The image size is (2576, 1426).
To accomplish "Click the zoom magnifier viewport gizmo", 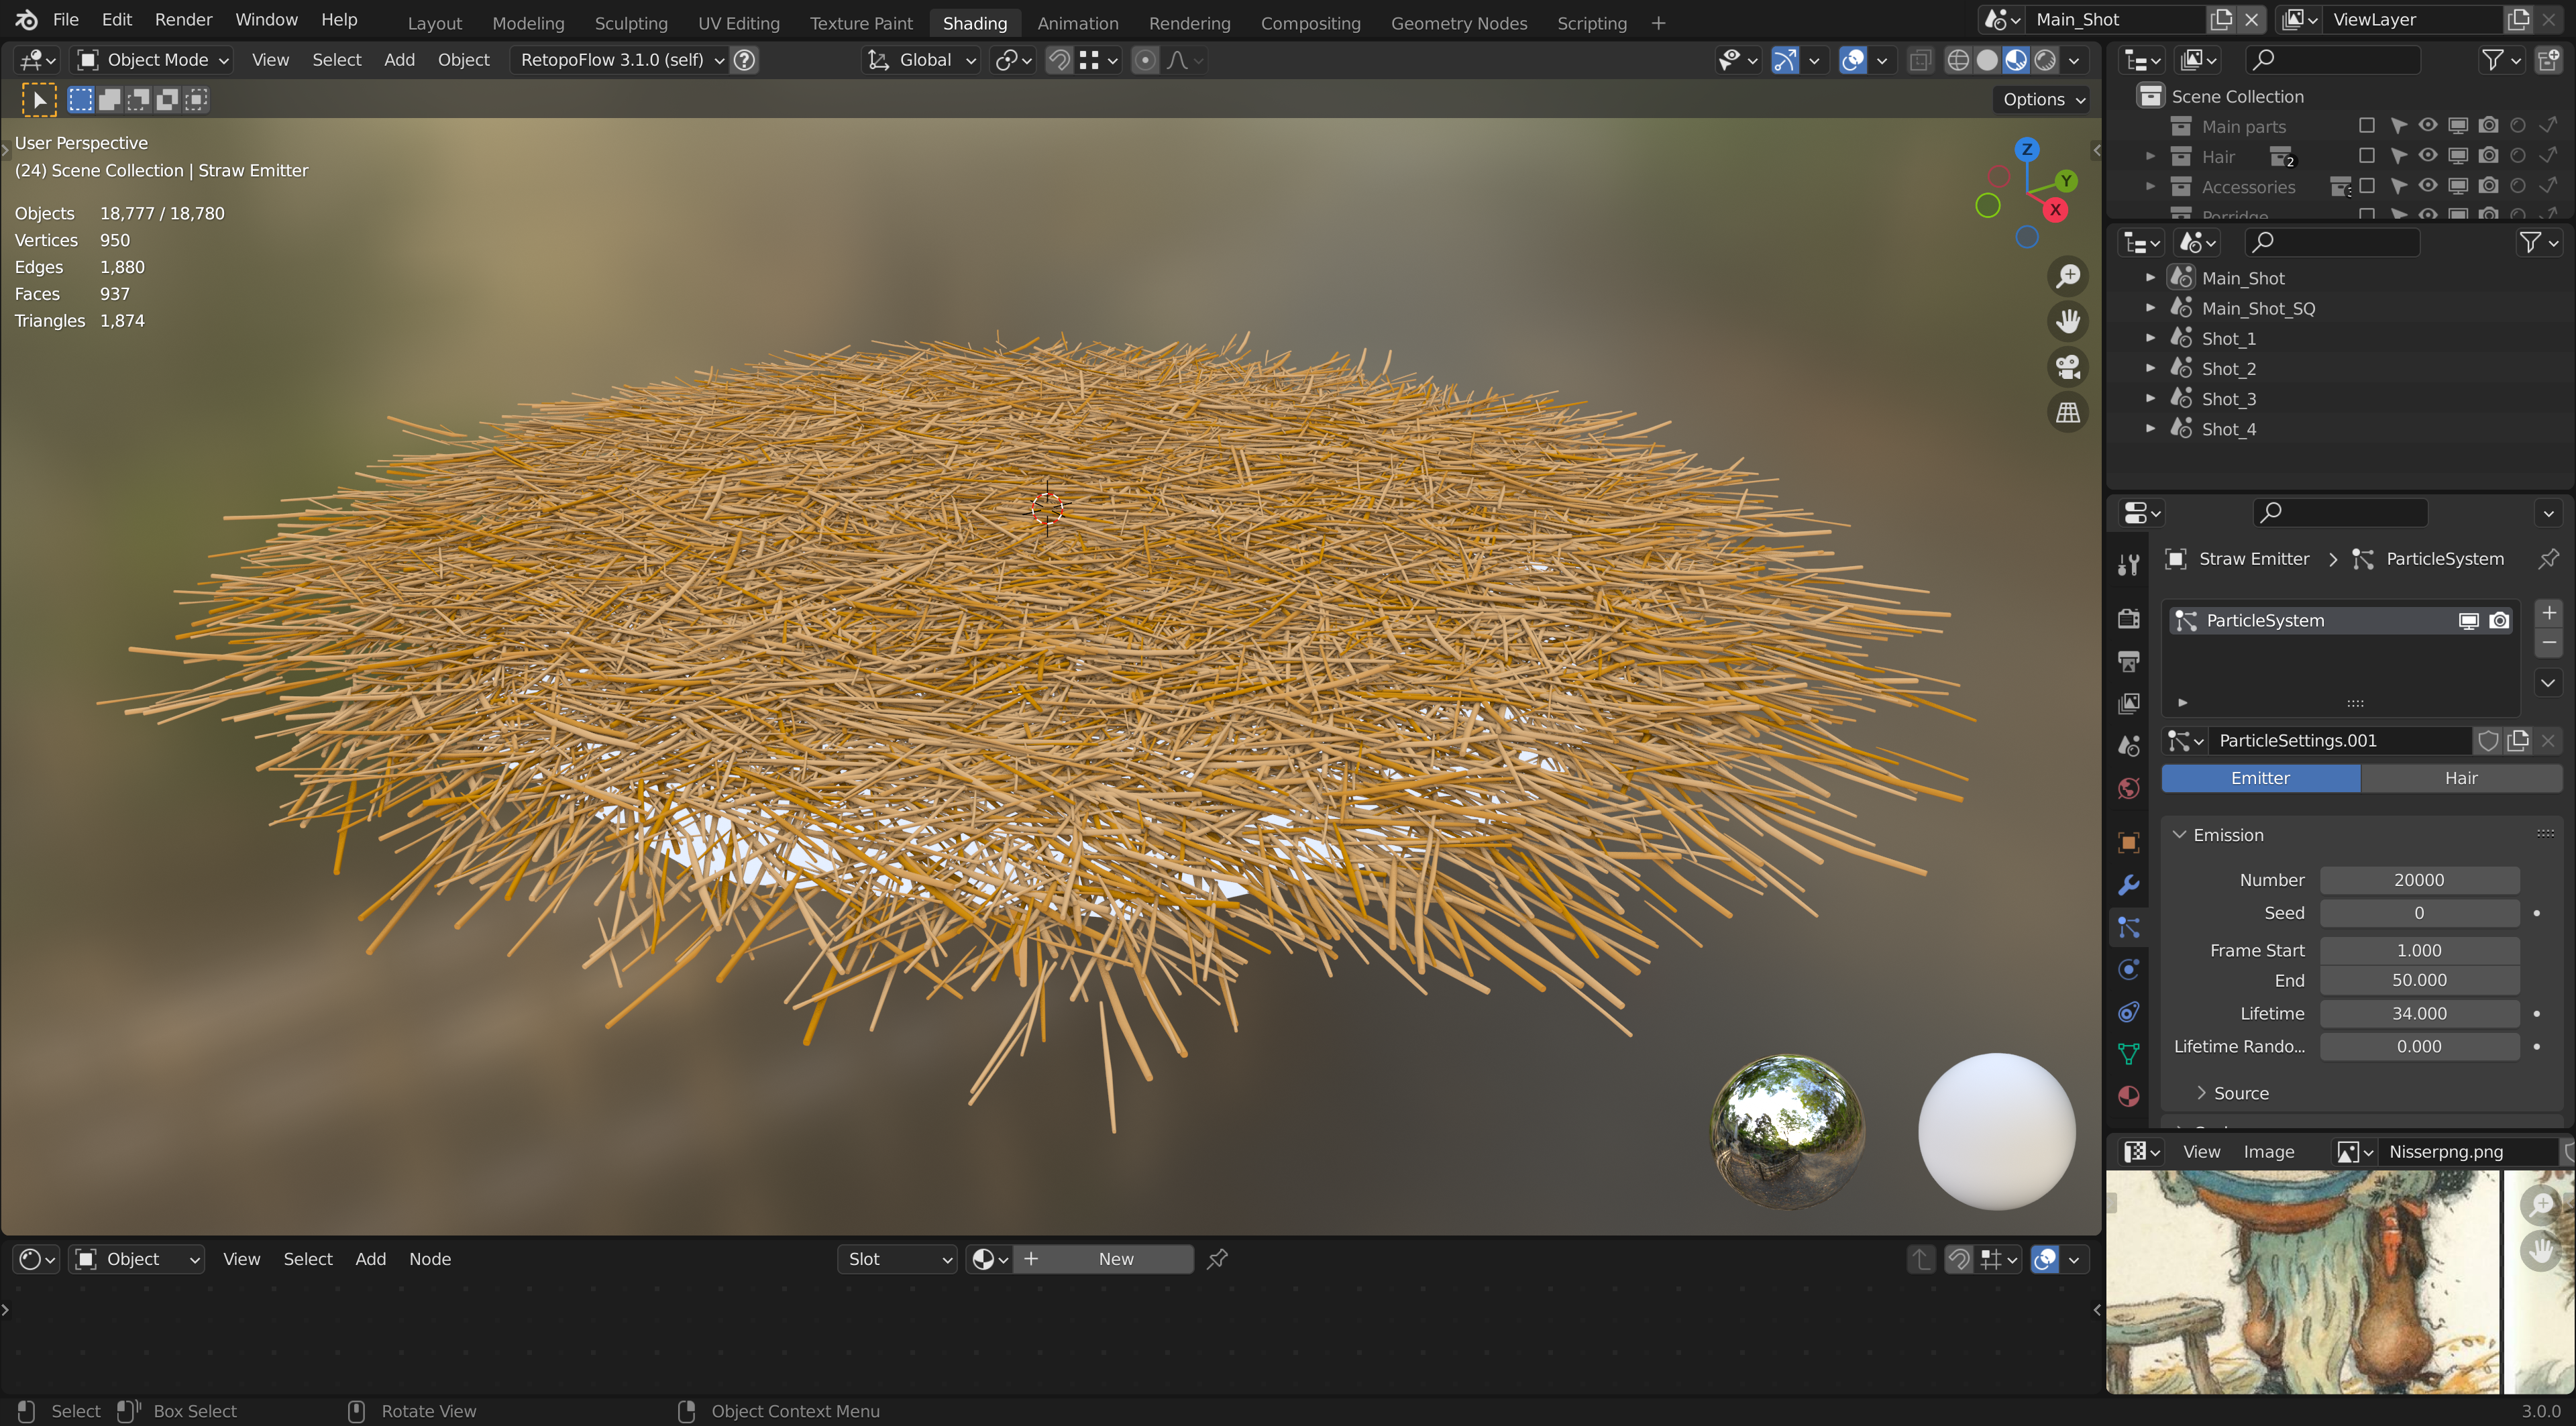I will tap(2067, 277).
